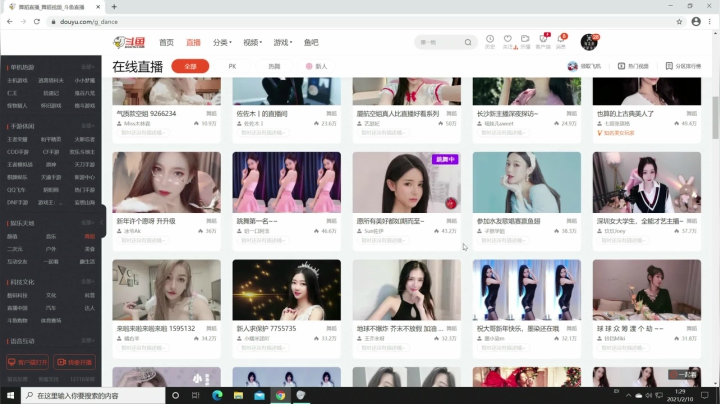Expand 全部 next to 单机热游
The image size is (720, 404).
[87, 67]
